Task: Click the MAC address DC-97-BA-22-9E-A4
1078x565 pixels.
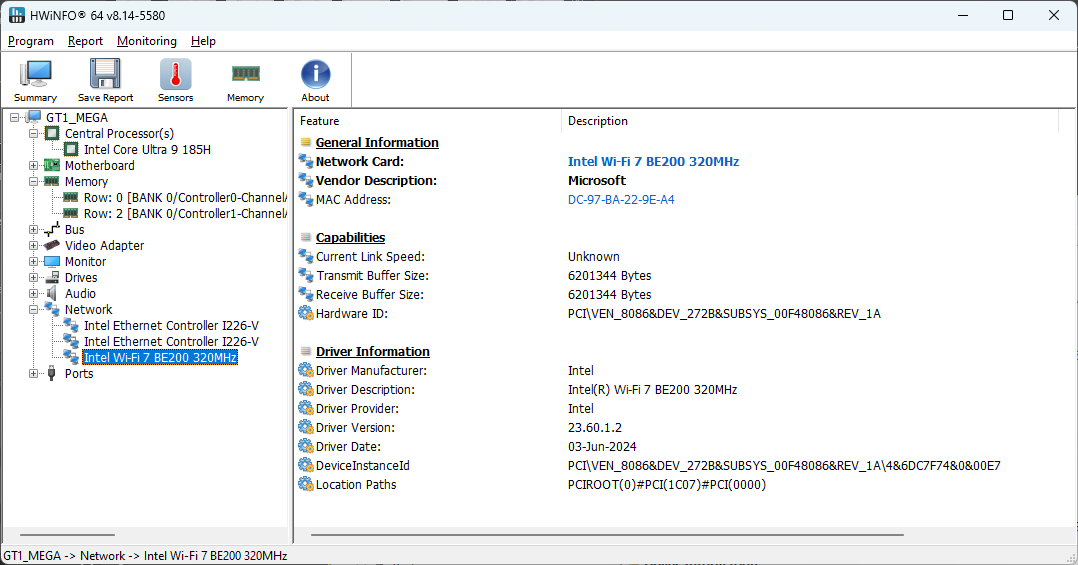Action: pos(621,199)
